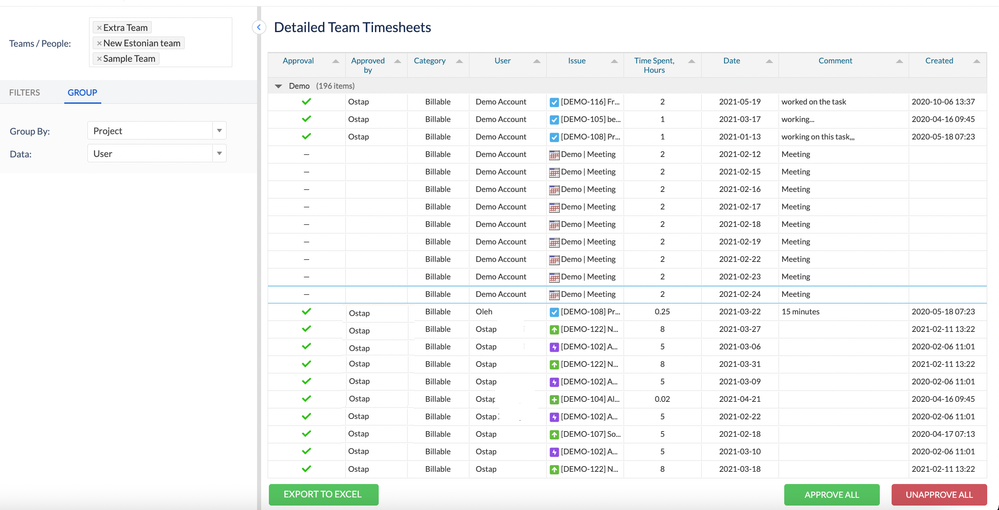Click UNAPPROVE ALL button
999x510 pixels.
coord(939,495)
